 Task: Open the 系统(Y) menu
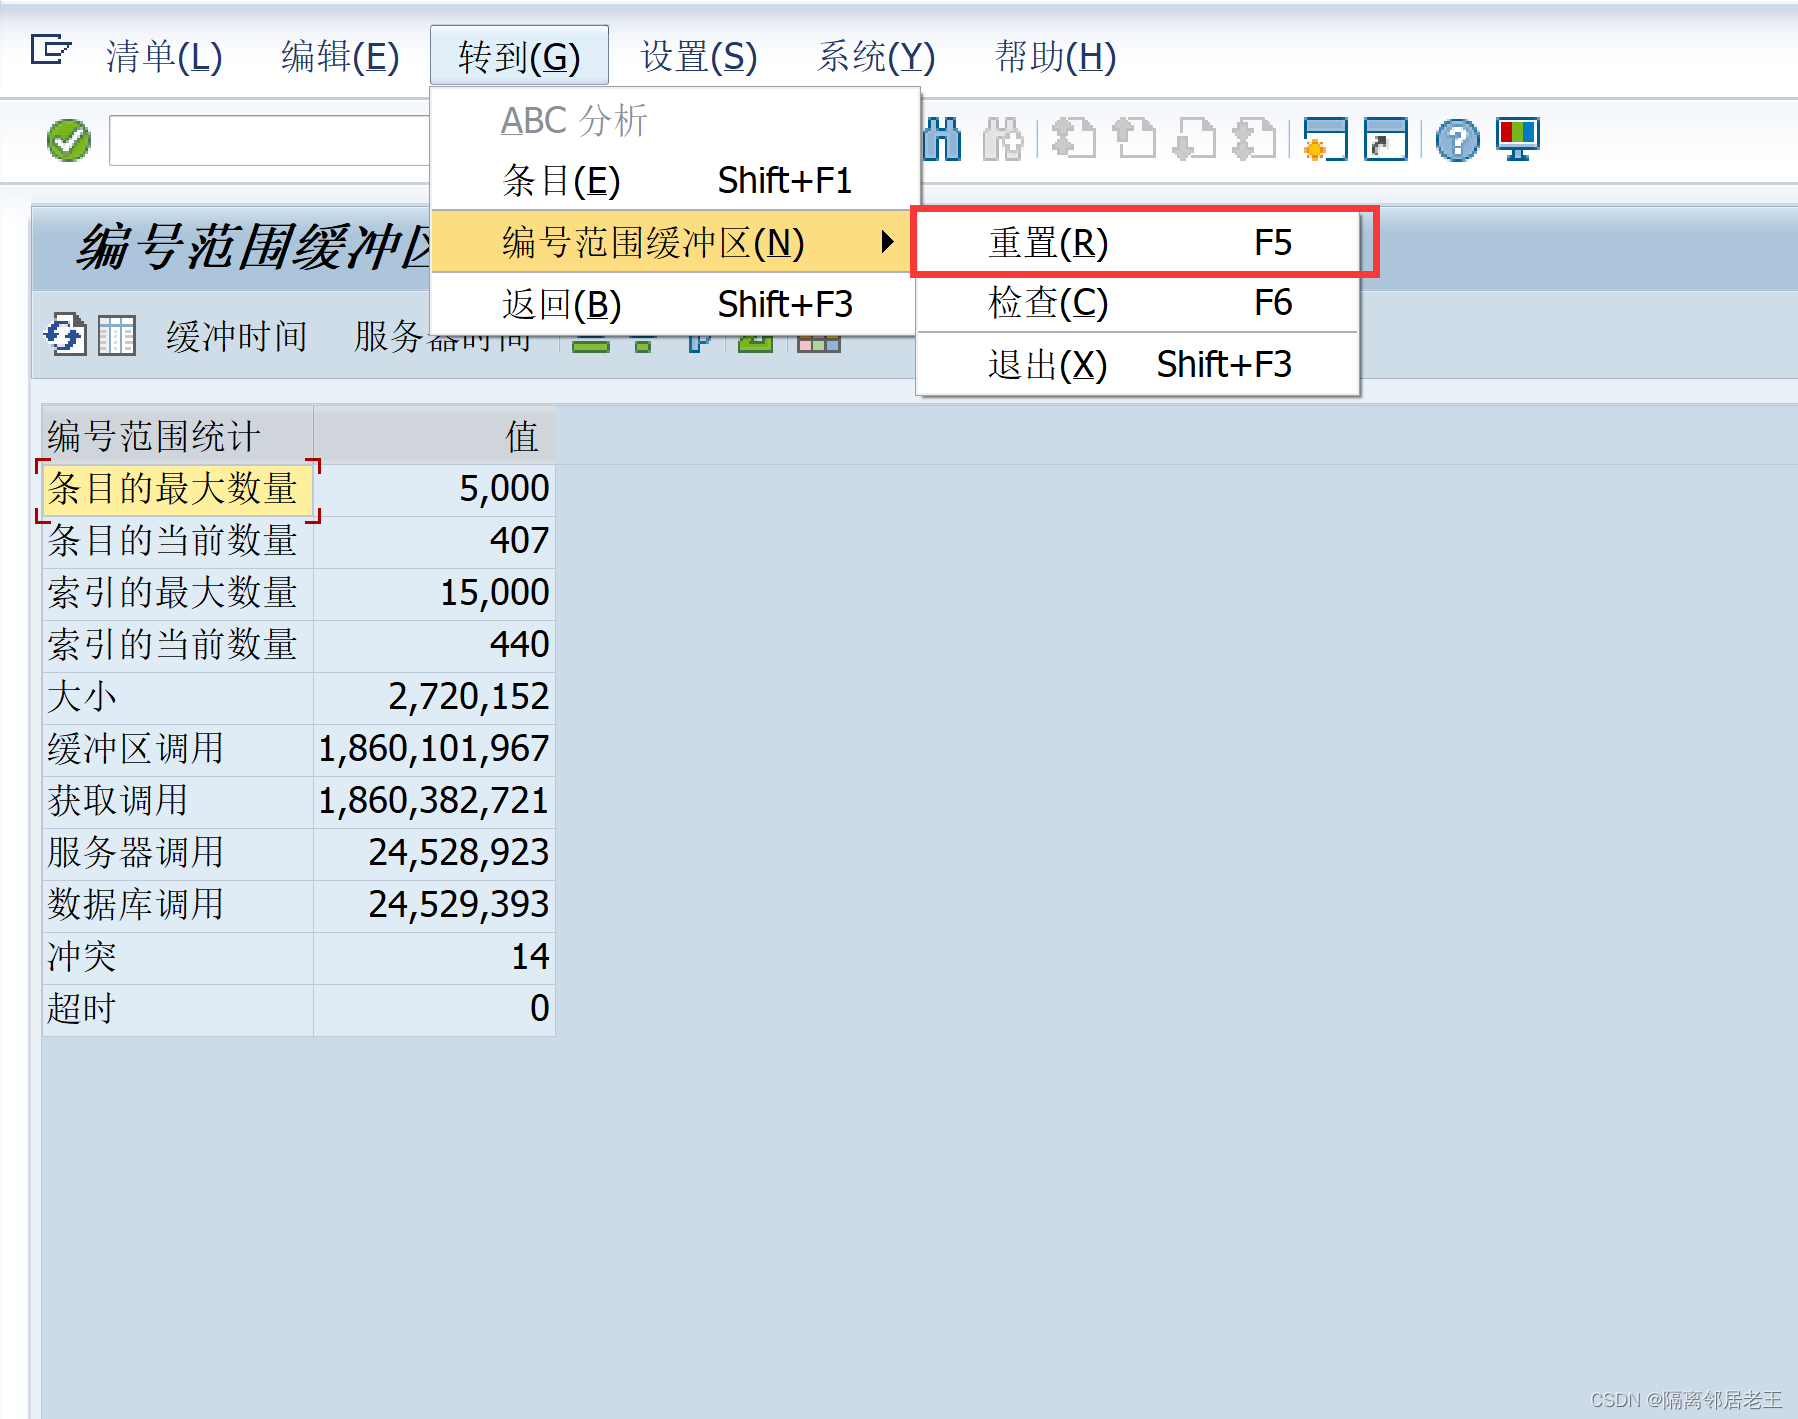click(876, 56)
